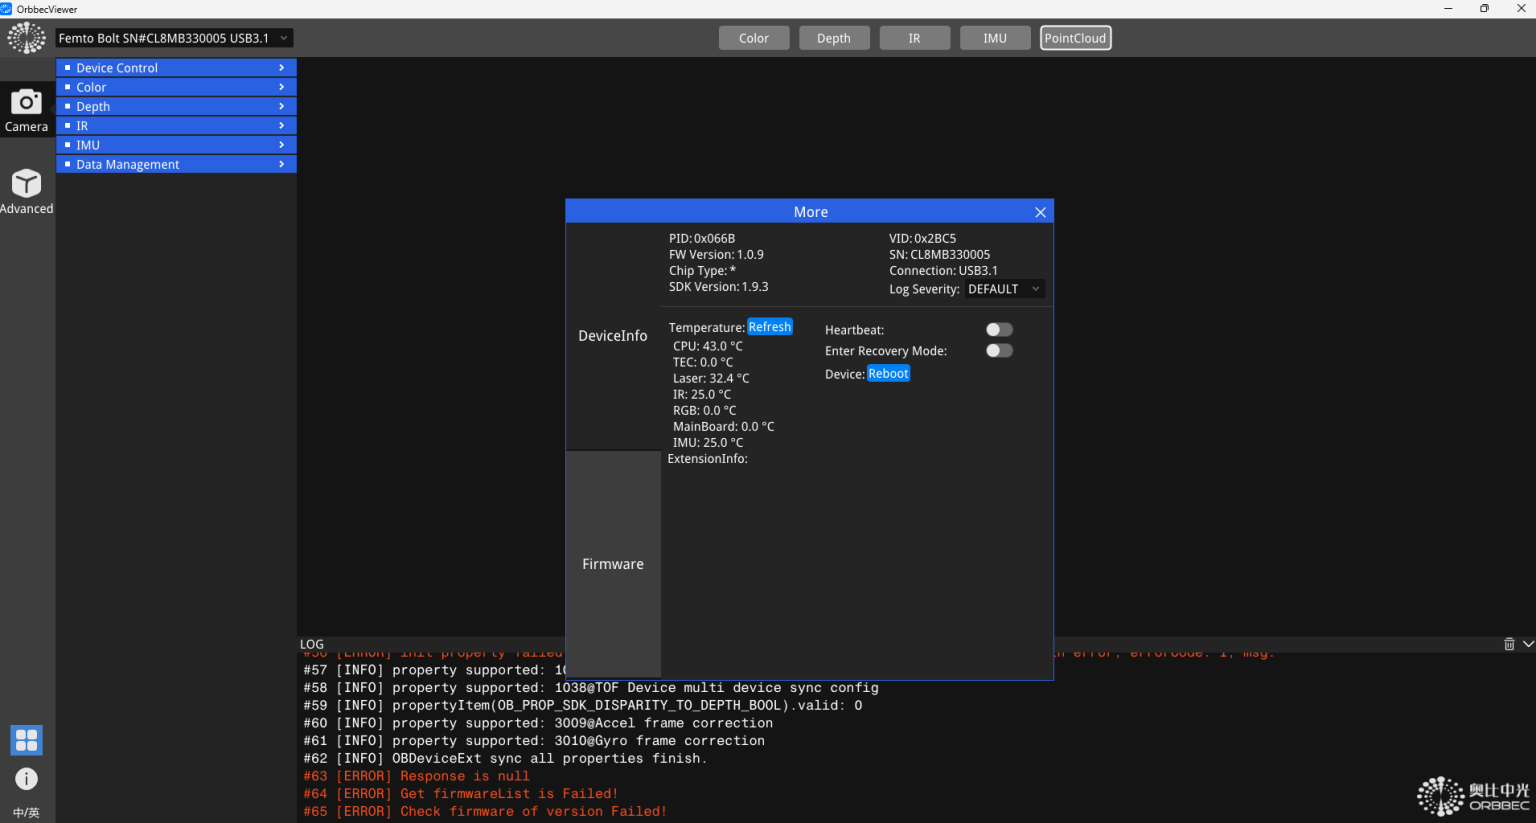1536x823 pixels.
Task: Expand the Device Control section
Action: click(x=176, y=68)
